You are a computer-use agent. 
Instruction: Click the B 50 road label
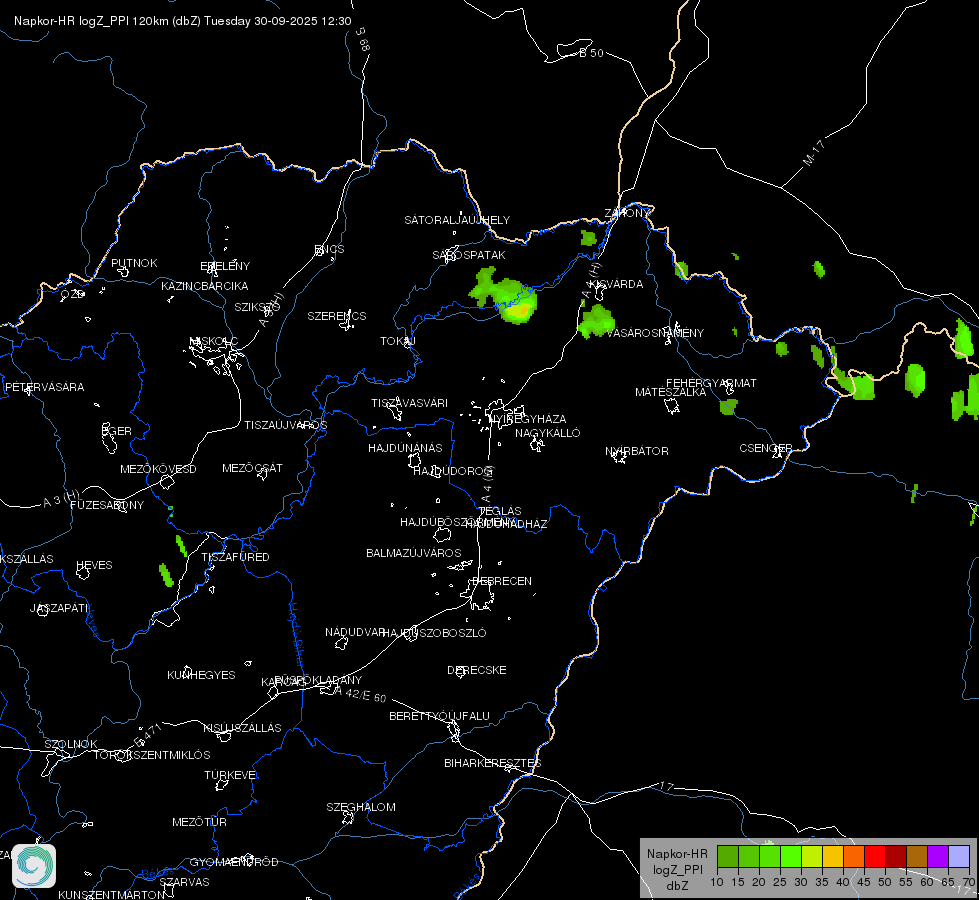(x=591, y=53)
